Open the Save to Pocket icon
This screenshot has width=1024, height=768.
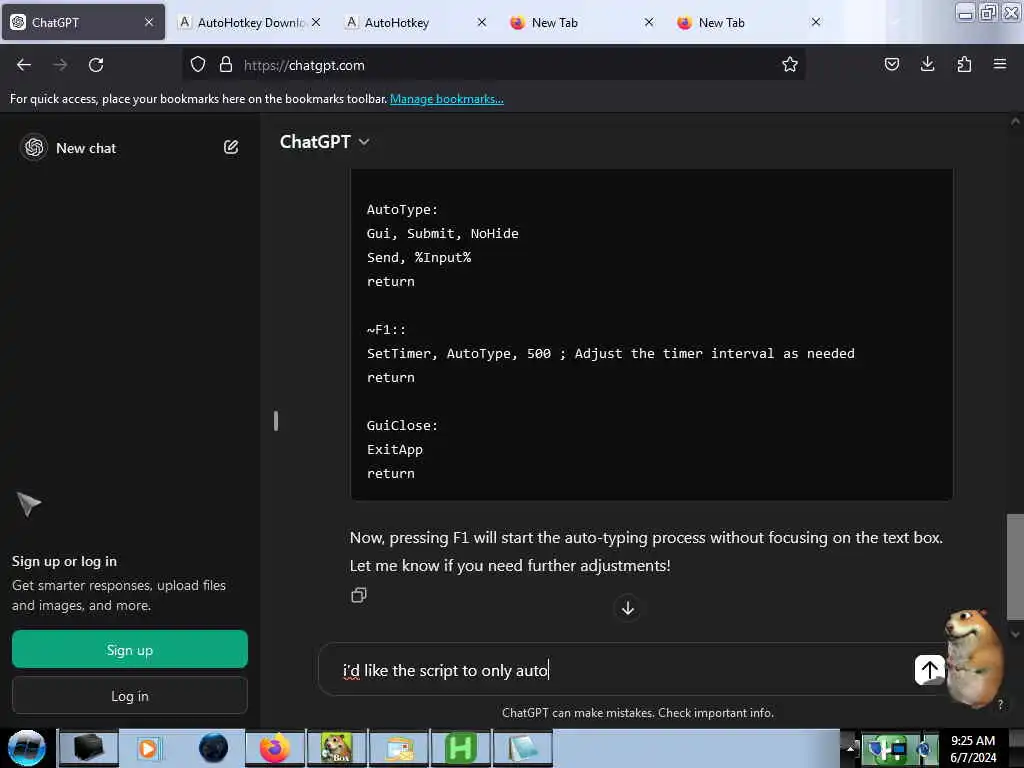click(x=891, y=65)
